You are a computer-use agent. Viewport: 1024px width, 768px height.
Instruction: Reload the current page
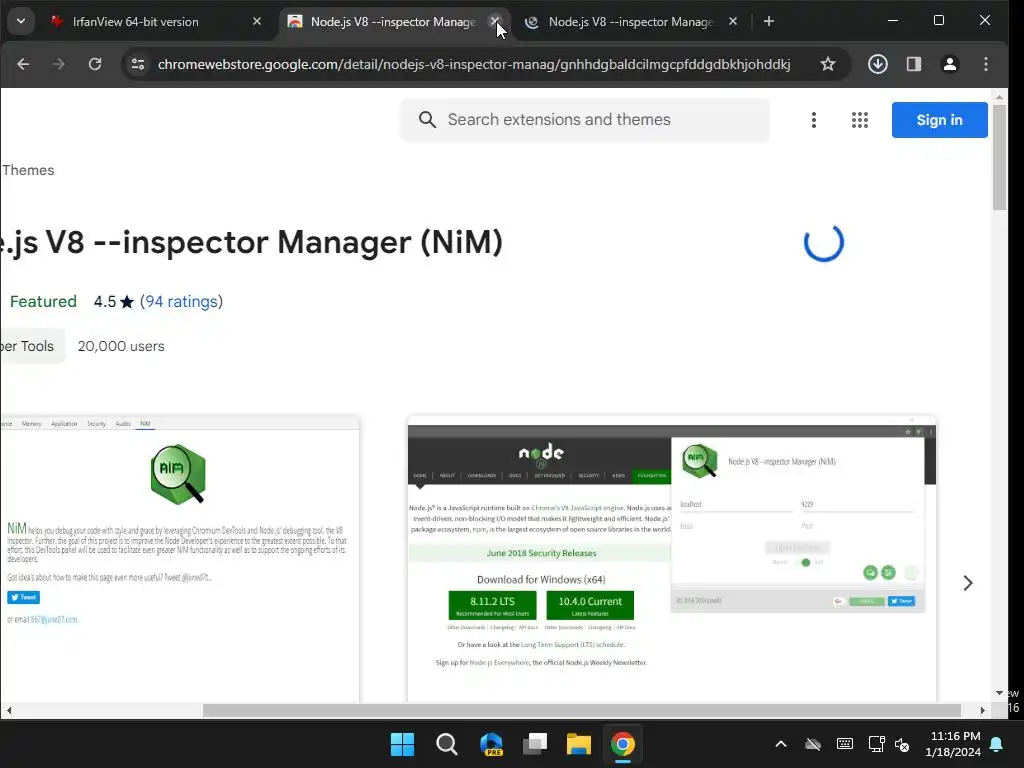pyautogui.click(x=95, y=64)
